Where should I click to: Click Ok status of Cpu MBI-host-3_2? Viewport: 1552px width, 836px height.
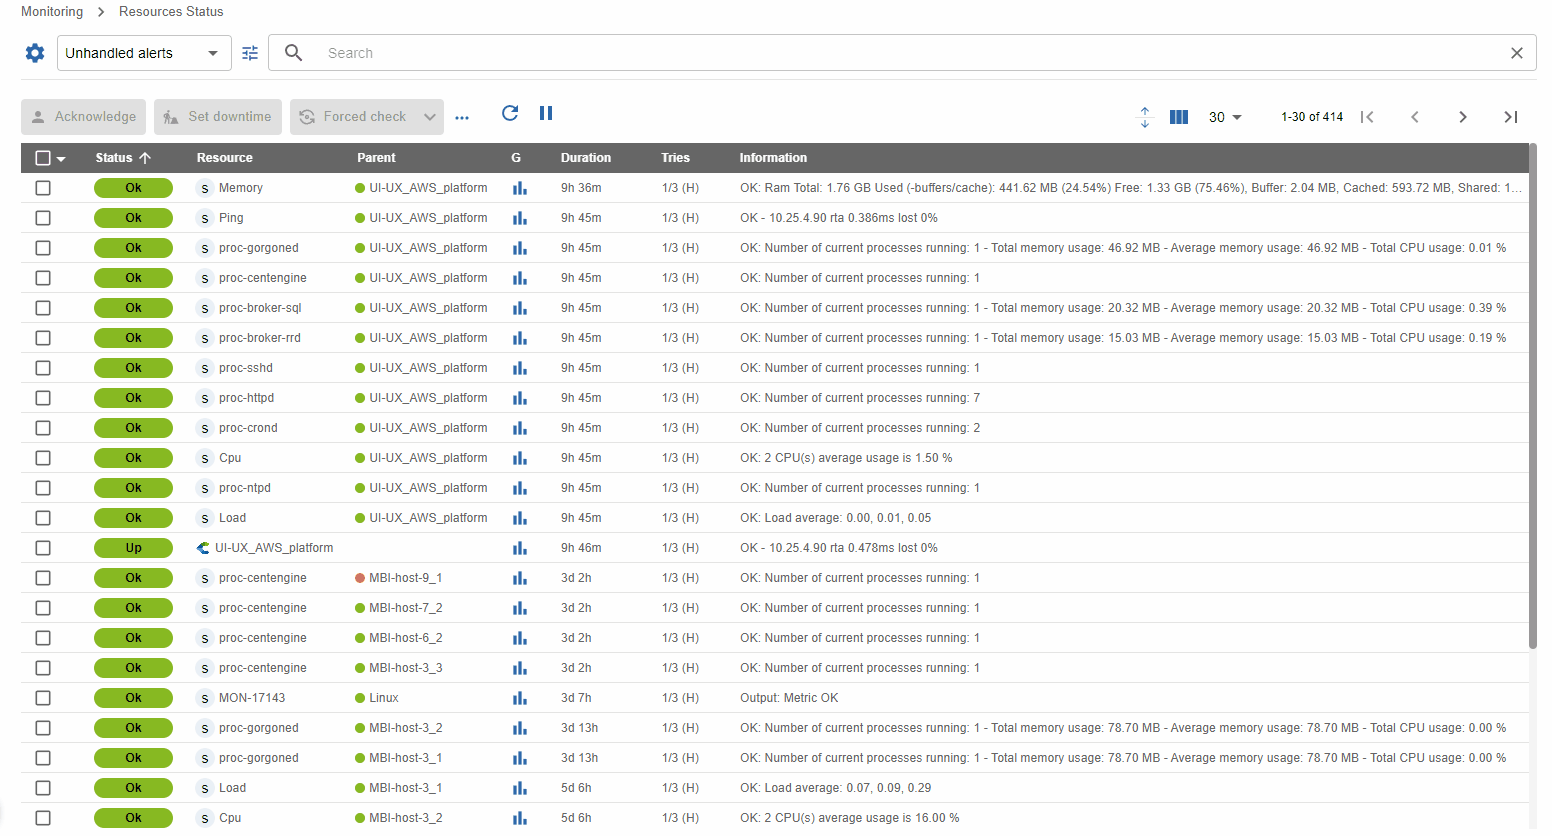[x=133, y=818]
